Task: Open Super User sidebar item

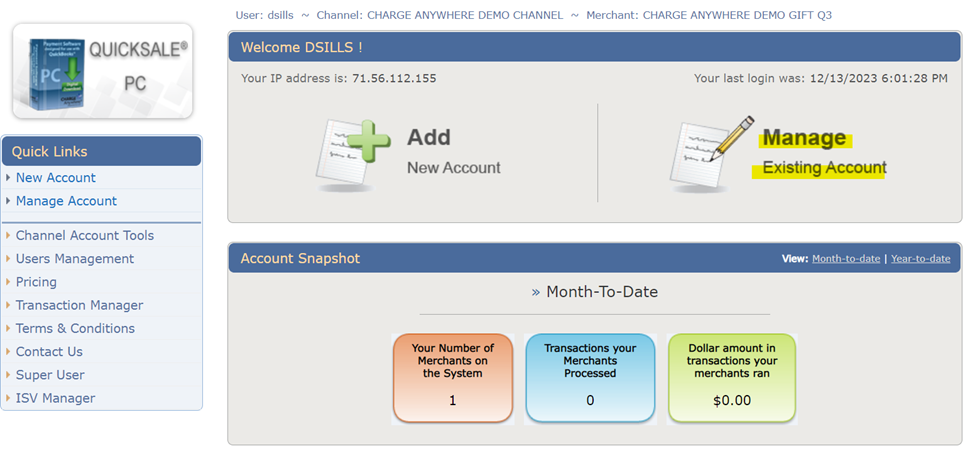Action: tap(50, 375)
